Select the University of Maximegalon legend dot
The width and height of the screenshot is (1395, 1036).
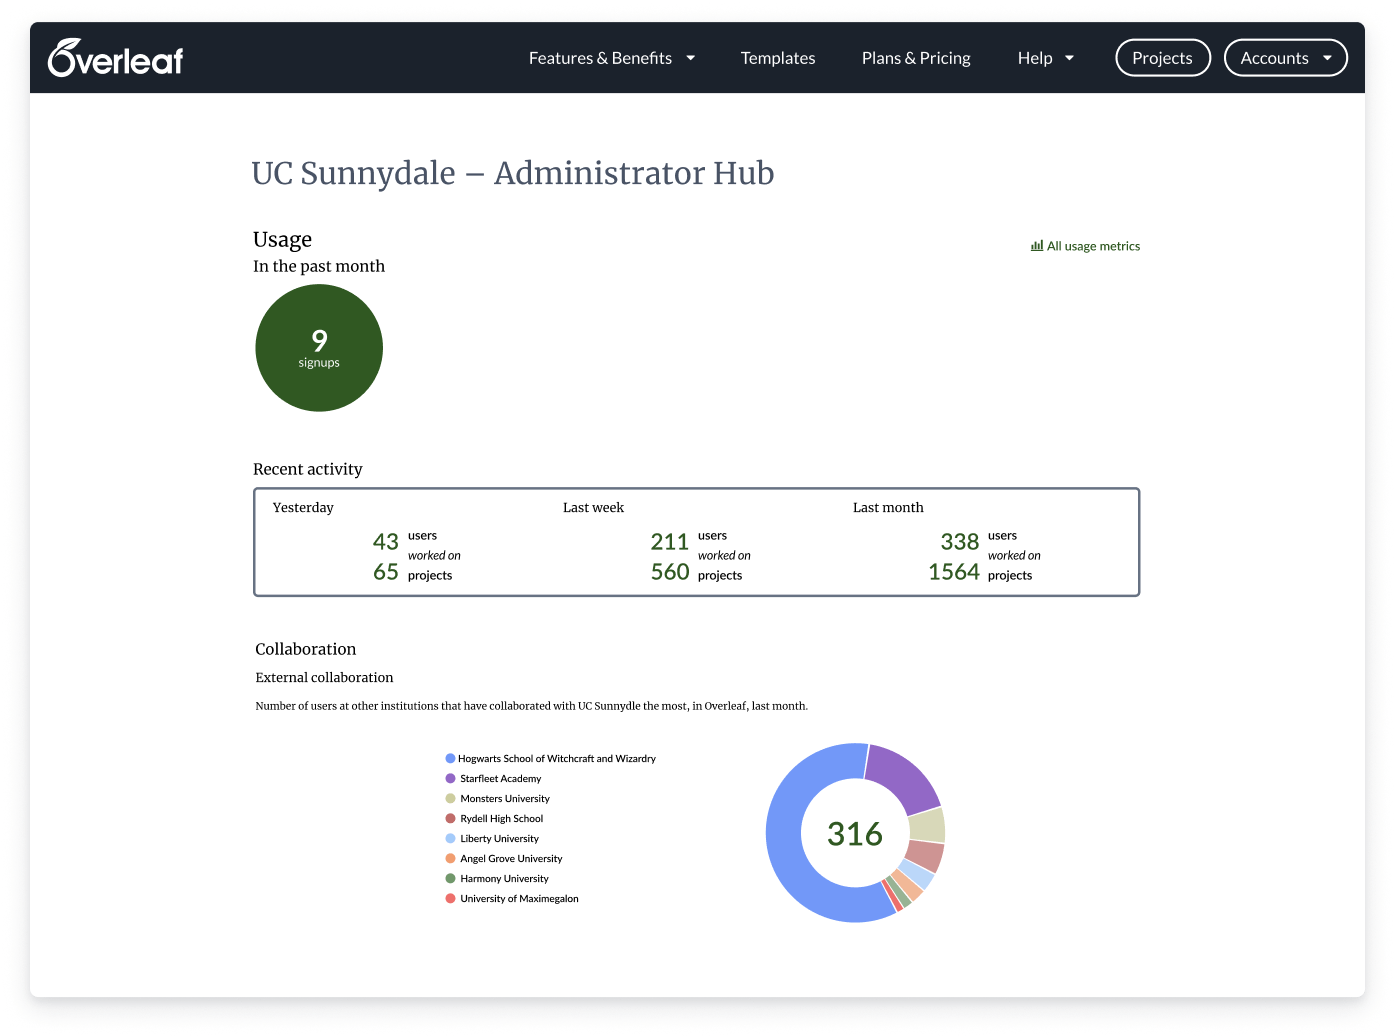[x=449, y=898]
